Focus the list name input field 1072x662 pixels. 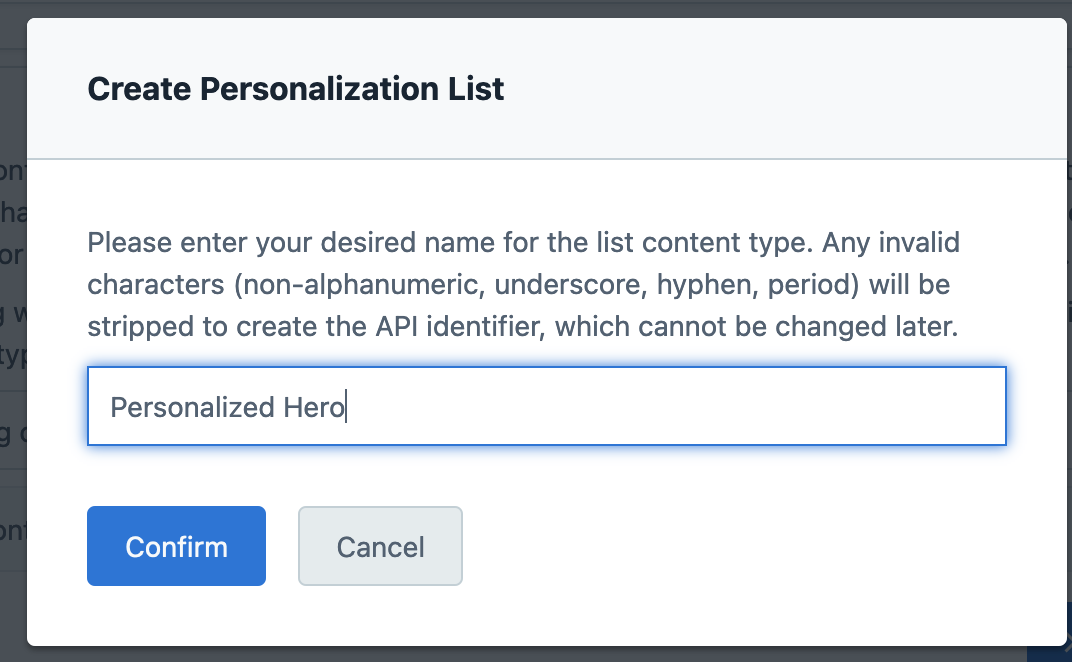pyautogui.click(x=546, y=406)
